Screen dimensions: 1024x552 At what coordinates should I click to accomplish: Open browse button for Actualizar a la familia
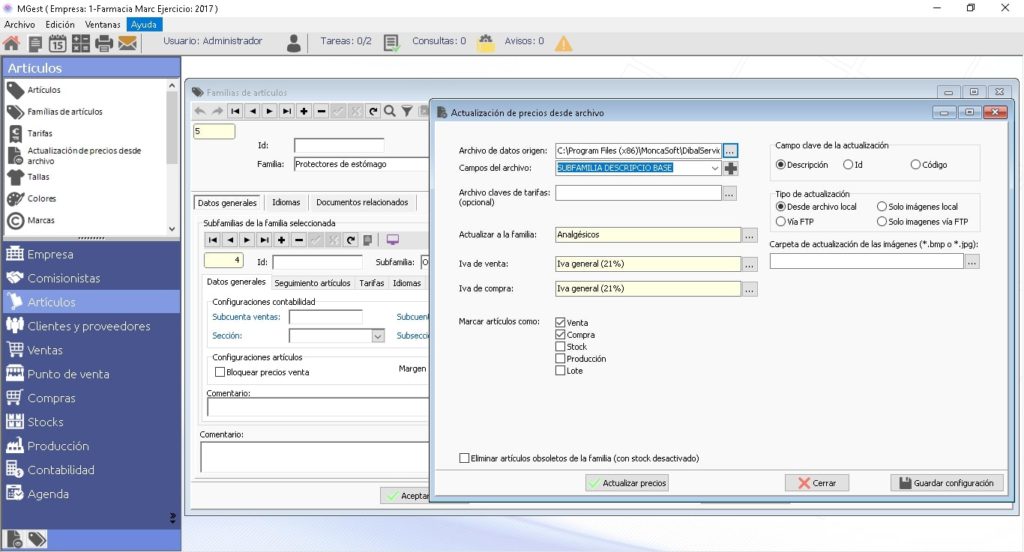click(x=750, y=235)
